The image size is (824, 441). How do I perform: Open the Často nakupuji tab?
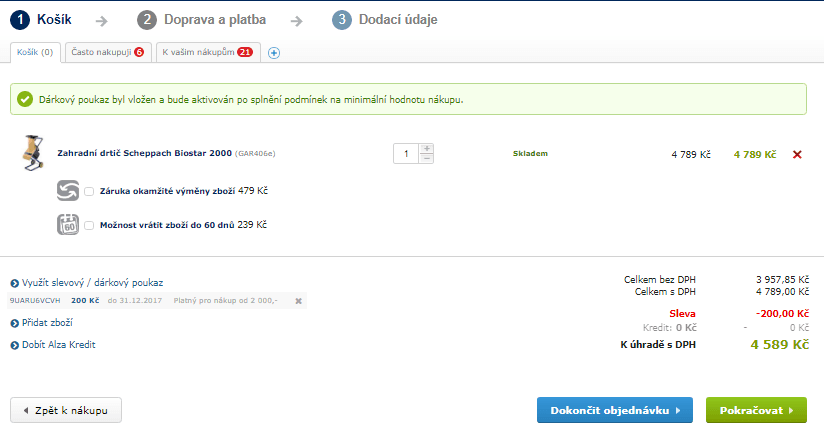108,53
